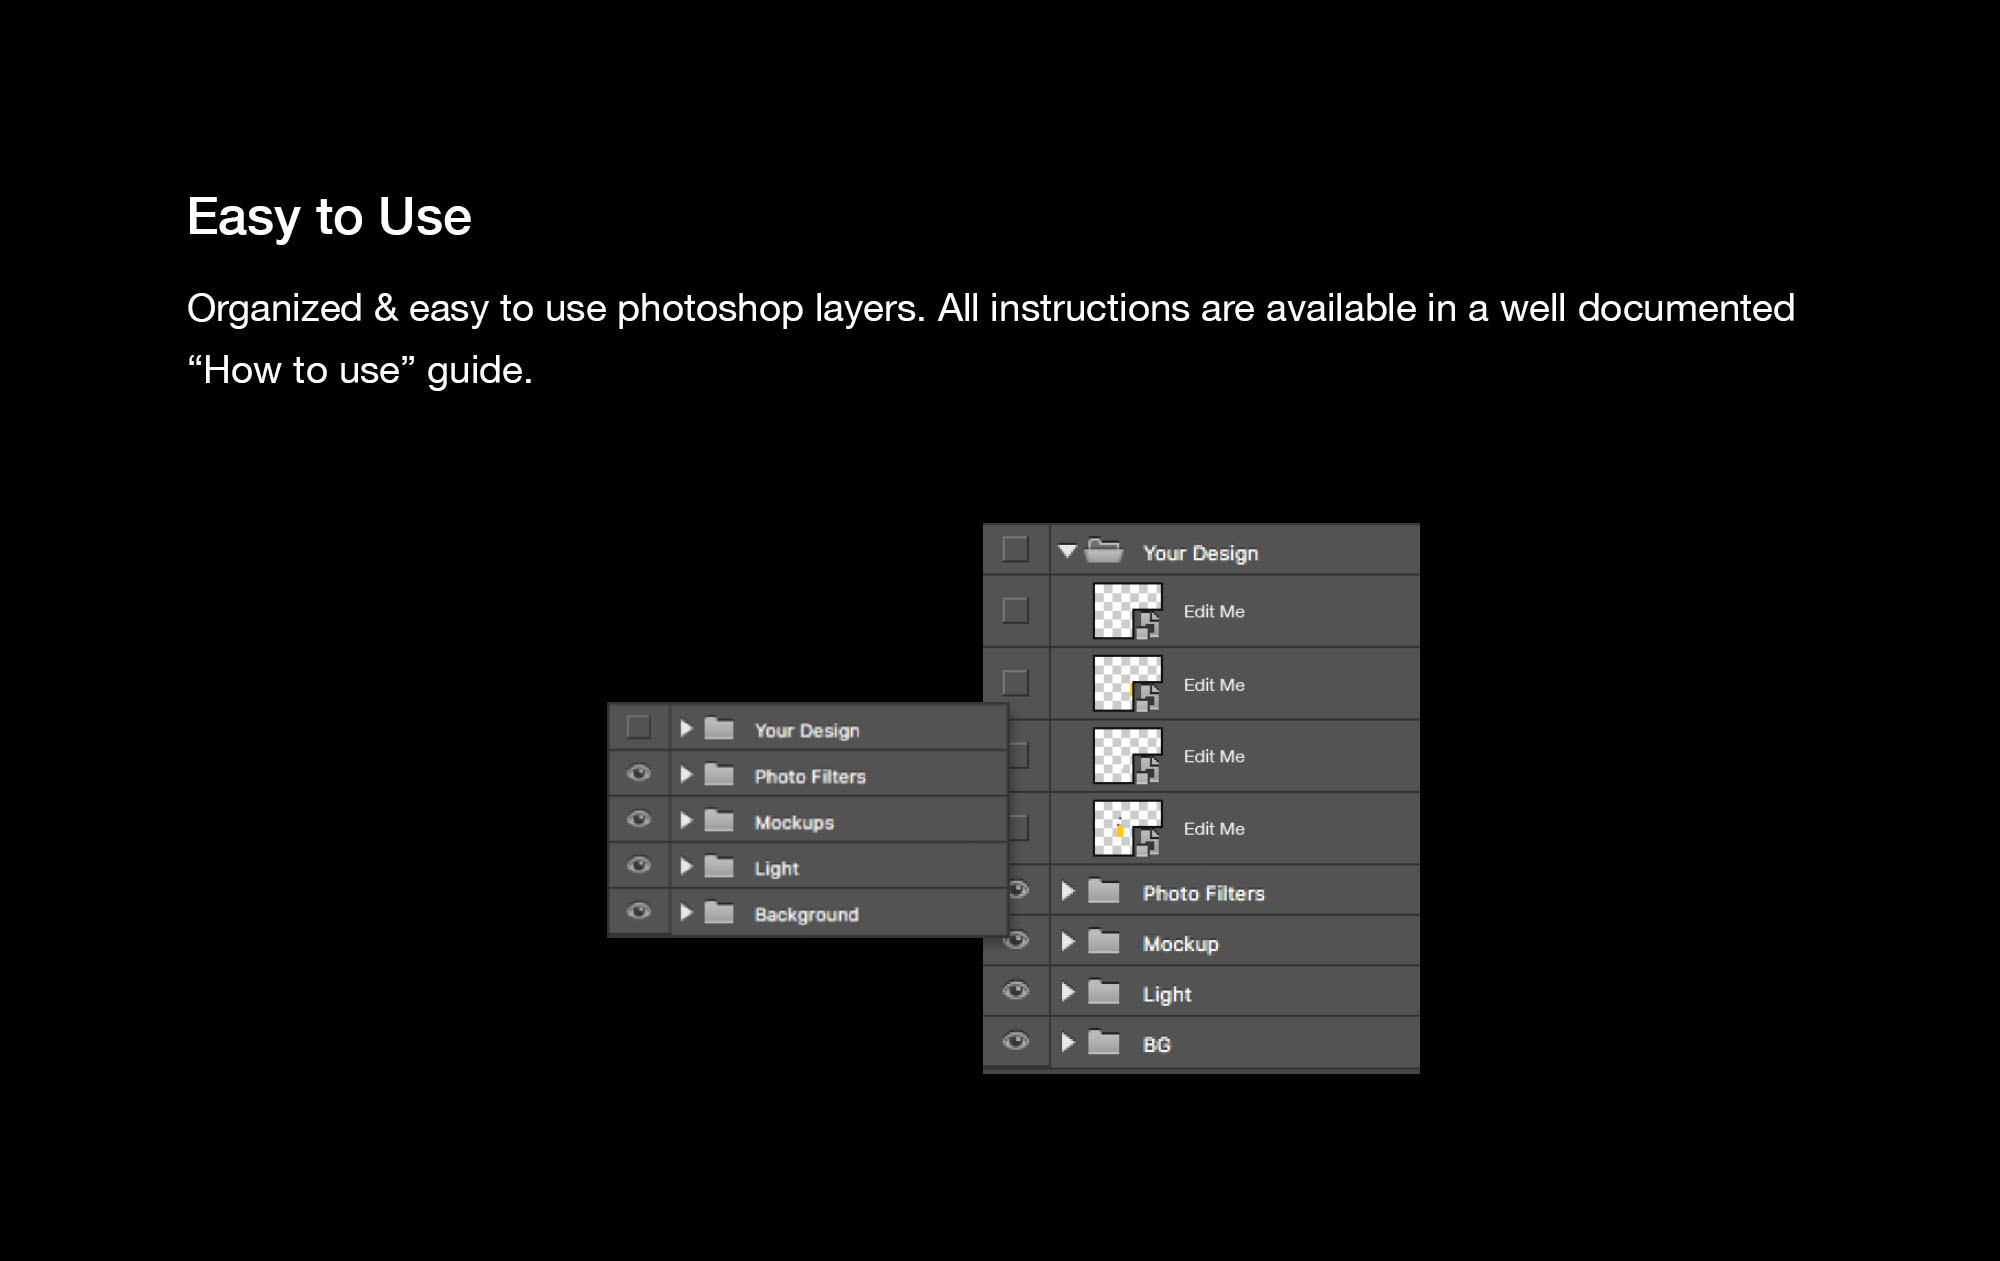This screenshot has width=2000, height=1261.
Task: Click folder icon of small-panel Your Design group
Action: click(719, 729)
